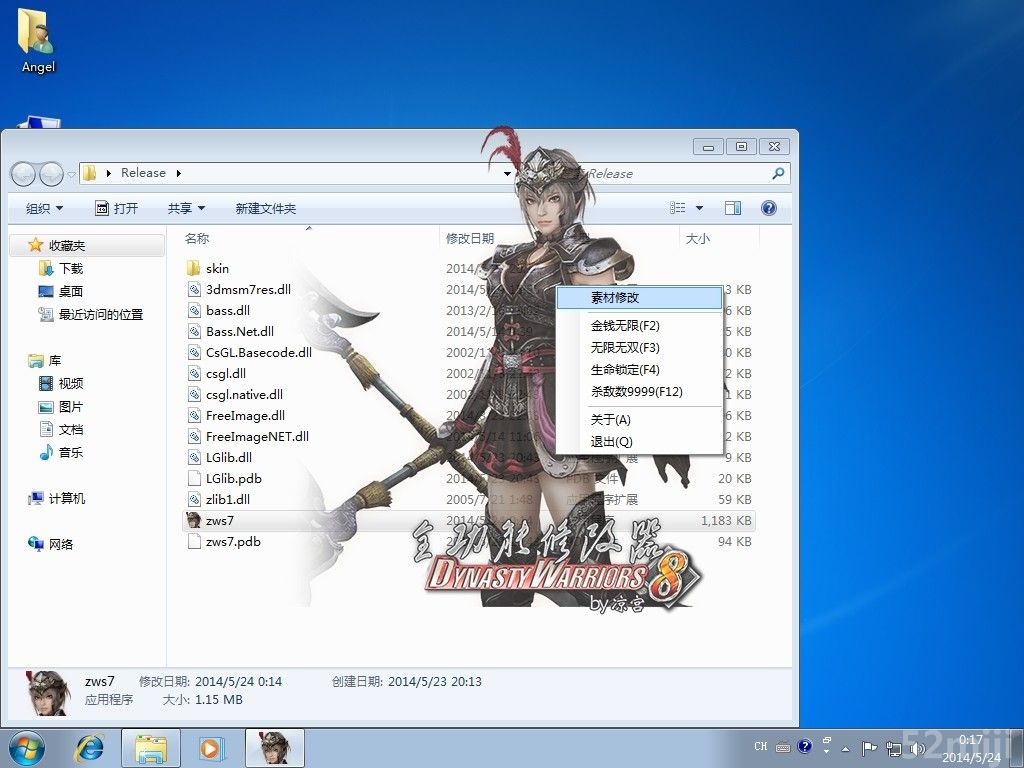Toggle the preview pane icon
Screen dimensions: 1024x768
pyautogui.click(x=733, y=208)
